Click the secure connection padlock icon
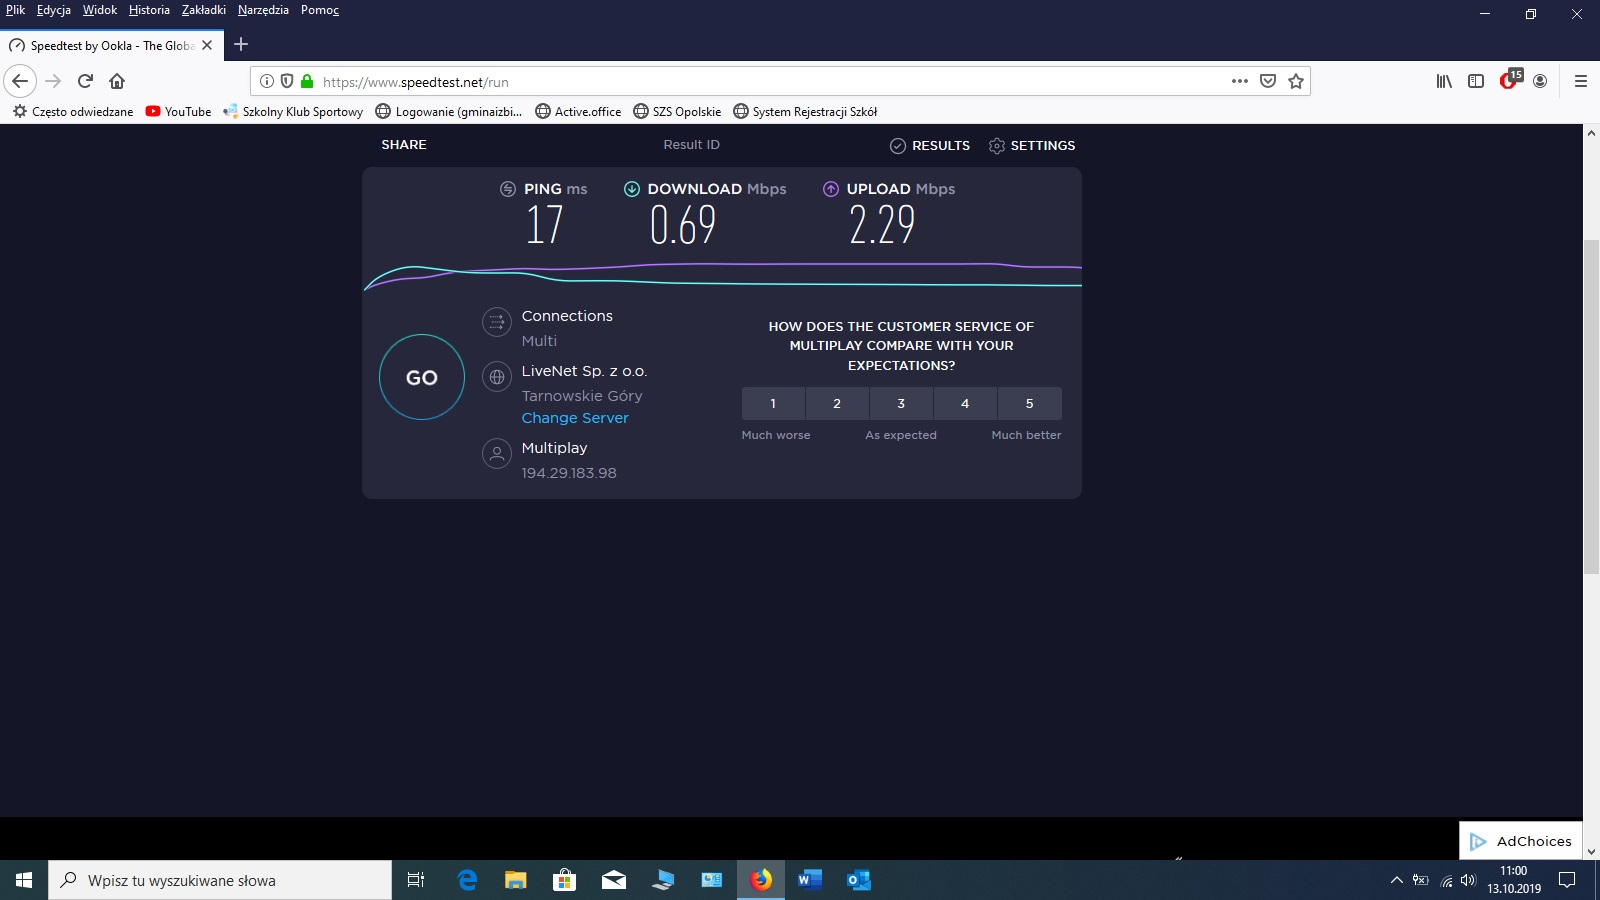 pos(307,81)
